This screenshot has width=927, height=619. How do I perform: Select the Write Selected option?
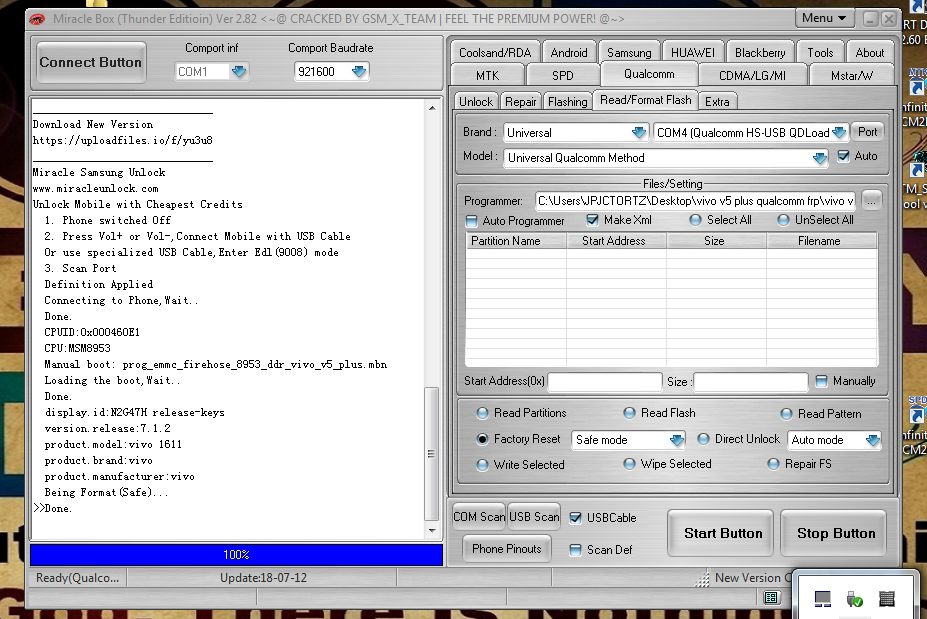coord(482,465)
